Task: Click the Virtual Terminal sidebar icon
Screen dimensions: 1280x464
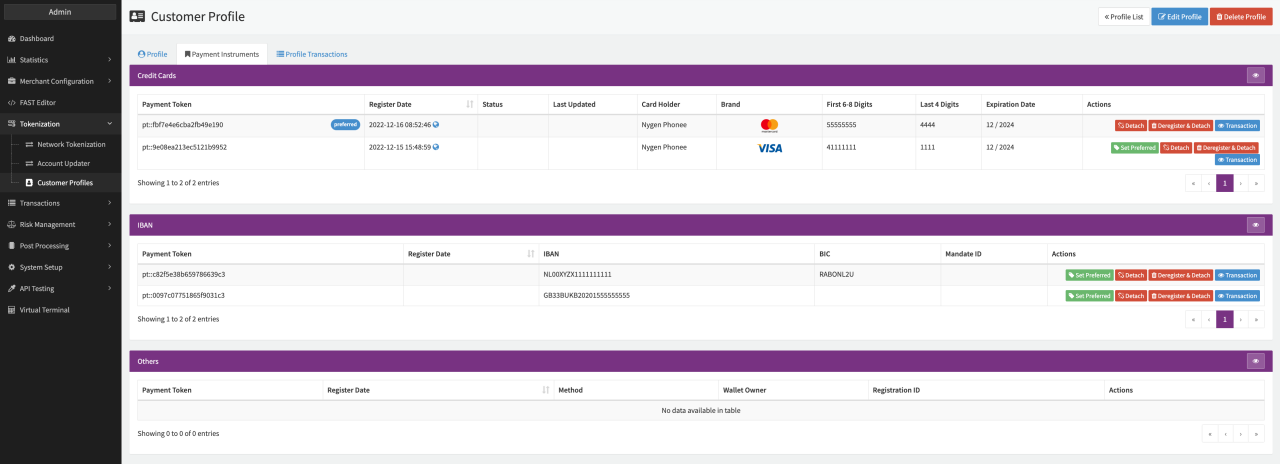Action: 11,310
